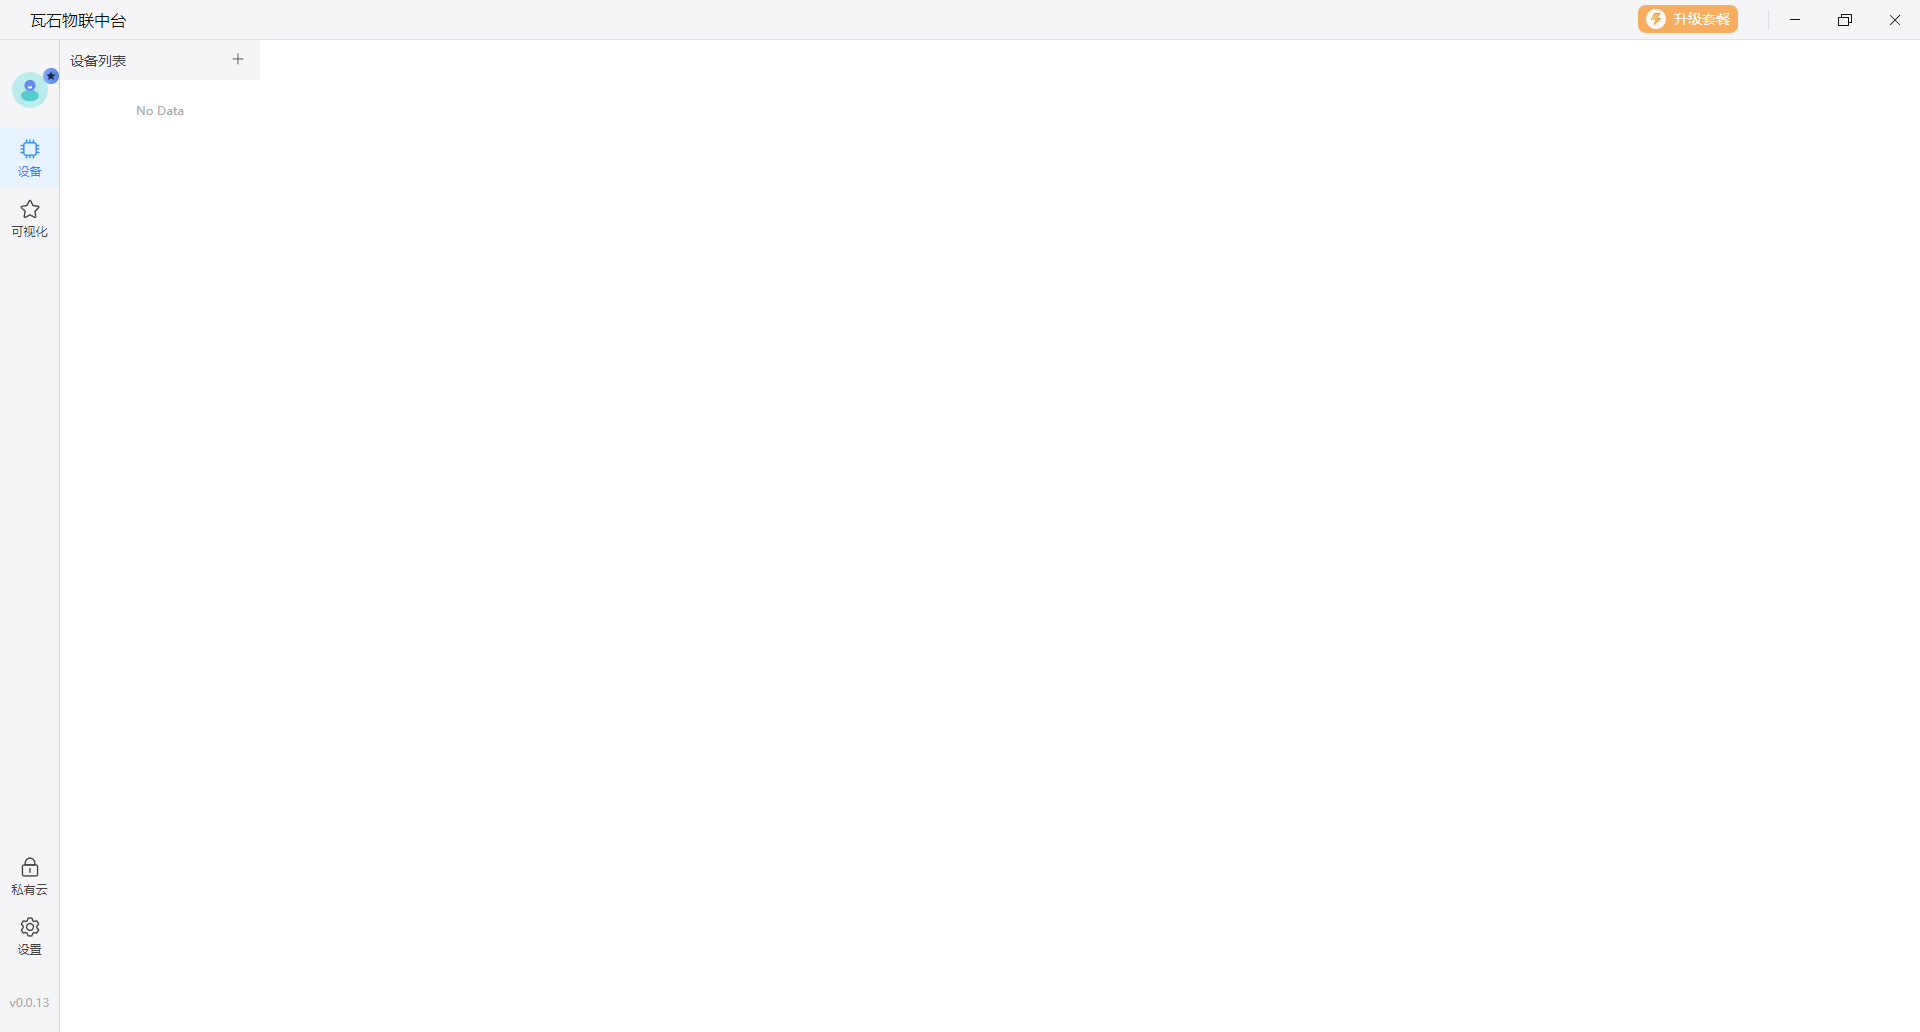
Task: Click the 升级套餐 upgrade button
Action: click(x=1688, y=19)
